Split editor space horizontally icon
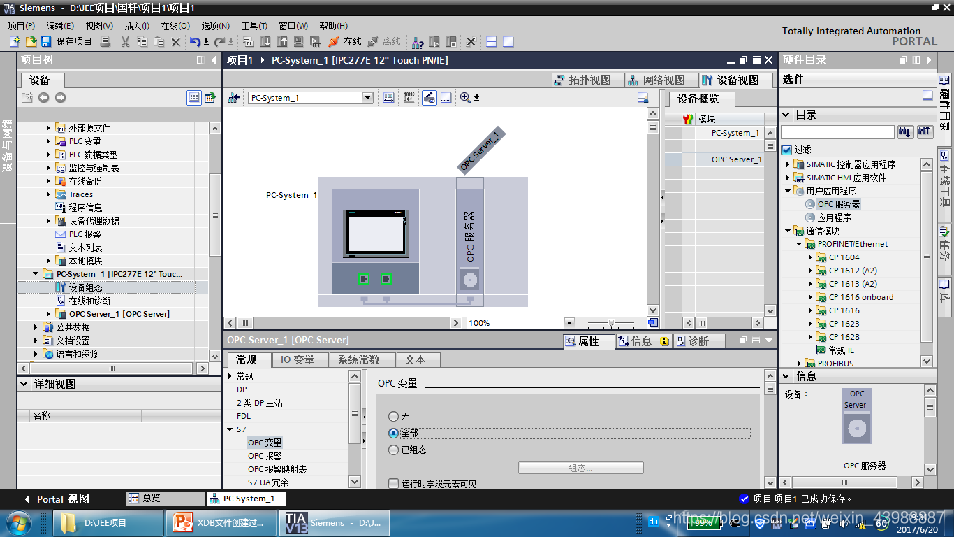Screen dimensions: 955x537 click(x=491, y=42)
